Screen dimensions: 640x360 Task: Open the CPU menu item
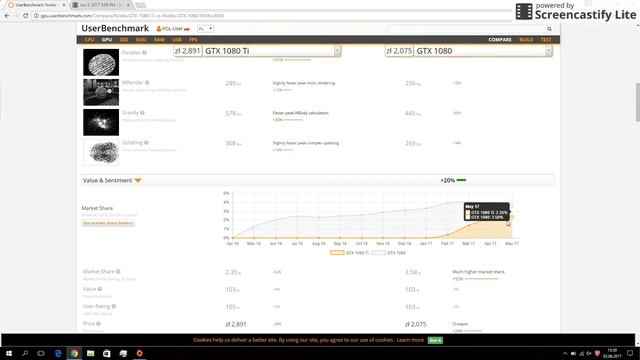point(89,40)
